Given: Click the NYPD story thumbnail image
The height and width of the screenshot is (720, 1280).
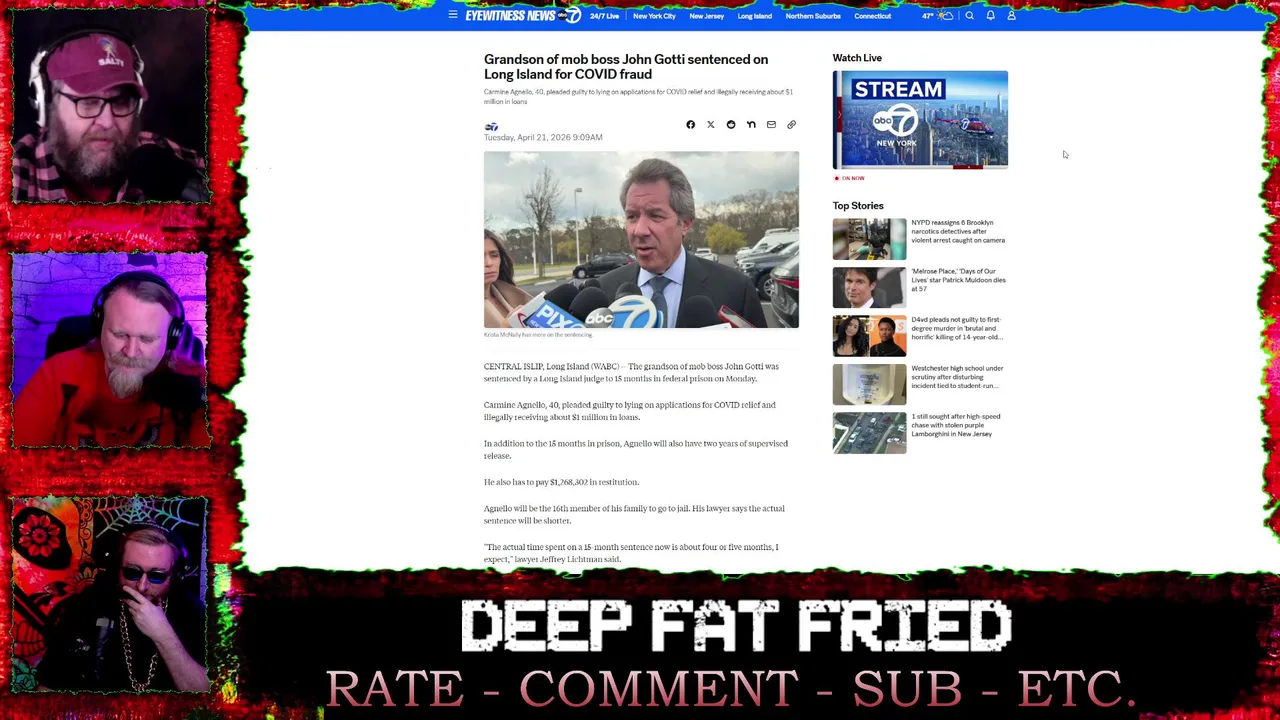Looking at the screenshot, I should (869, 239).
